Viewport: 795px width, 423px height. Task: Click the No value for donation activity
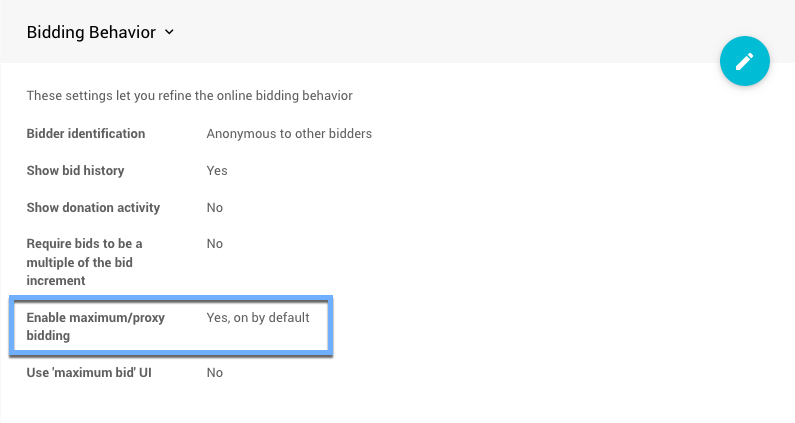(214, 207)
